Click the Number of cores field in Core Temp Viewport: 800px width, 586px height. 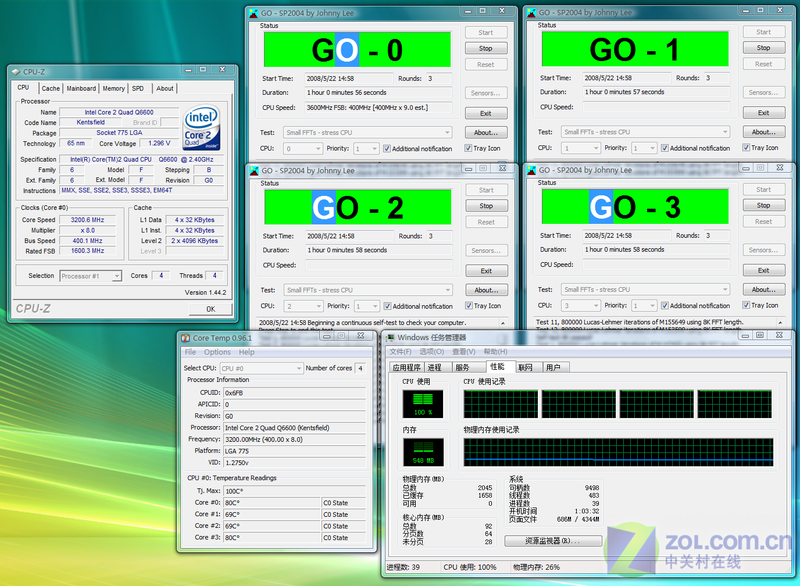pyautogui.click(x=360, y=368)
